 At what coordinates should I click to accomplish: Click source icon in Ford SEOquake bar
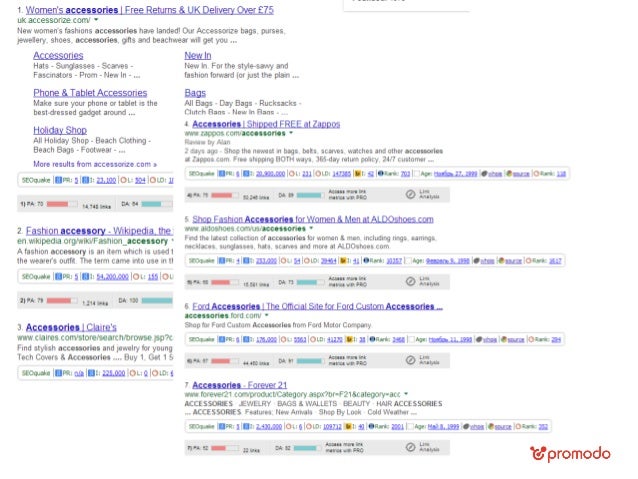(504, 339)
